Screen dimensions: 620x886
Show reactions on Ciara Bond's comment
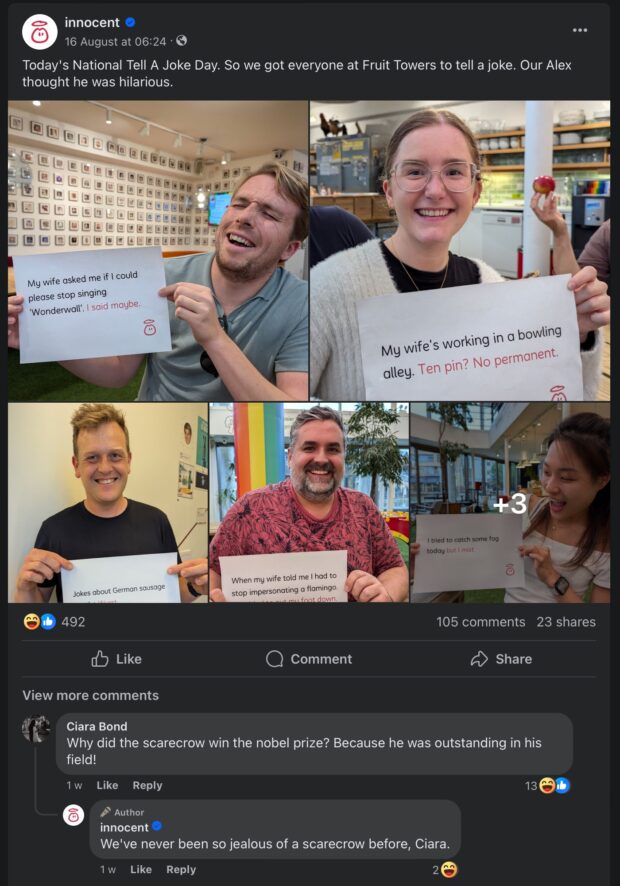(547, 785)
